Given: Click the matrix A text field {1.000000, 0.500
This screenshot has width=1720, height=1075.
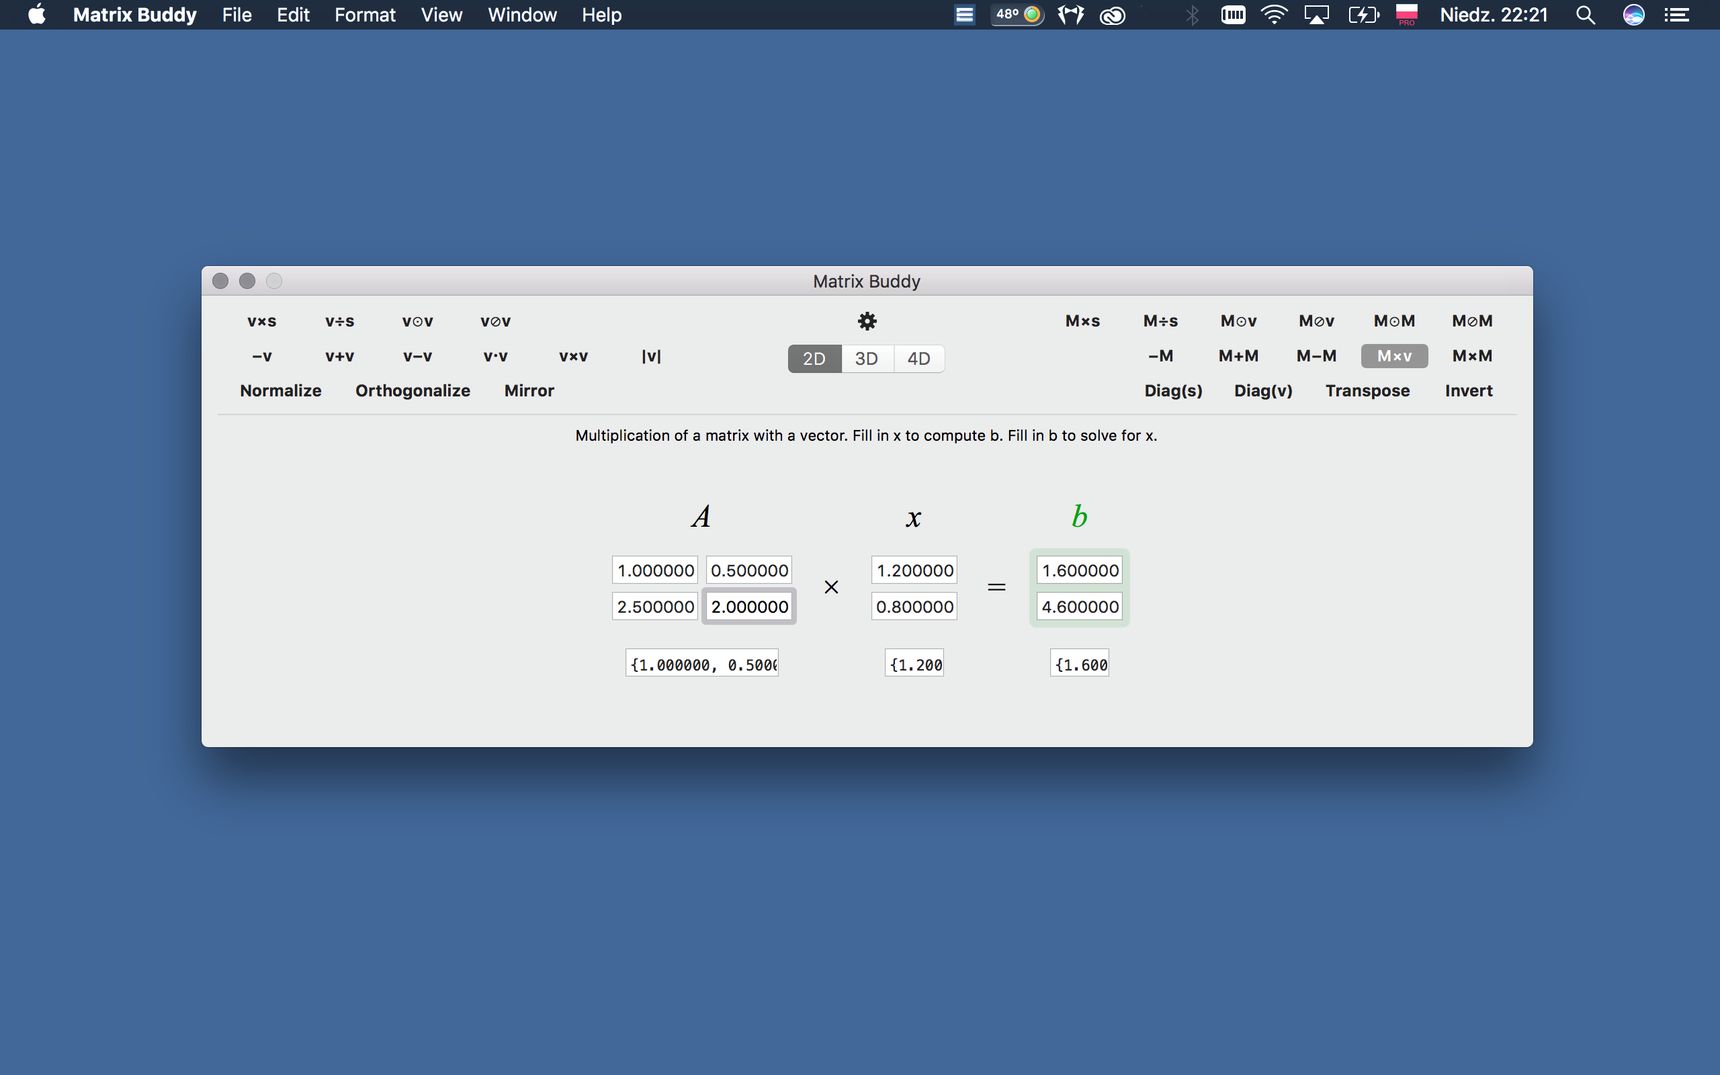Looking at the screenshot, I should tap(702, 664).
